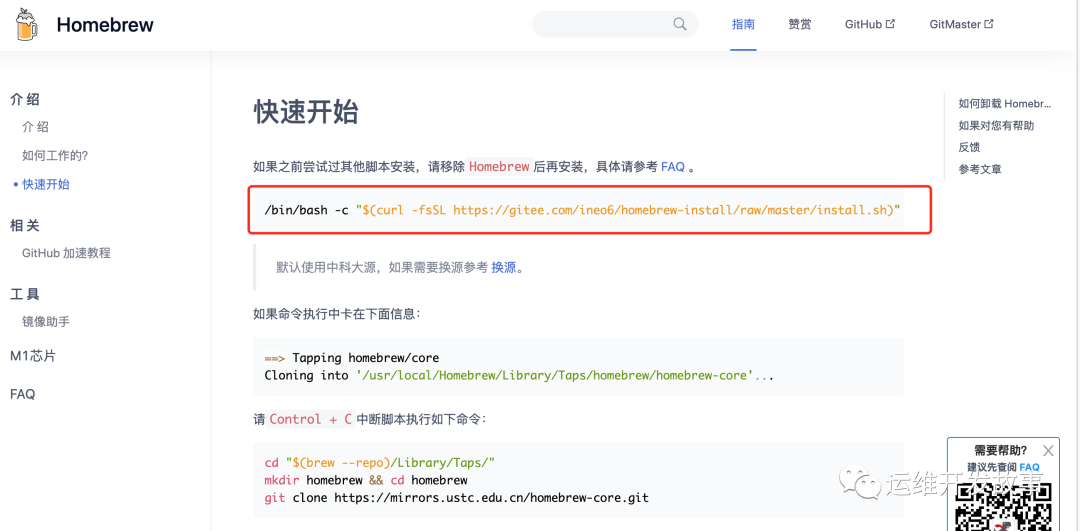The width and height of the screenshot is (1080, 531).
Task: Select 介绍 sub-item in sidebar
Action: tap(35, 127)
